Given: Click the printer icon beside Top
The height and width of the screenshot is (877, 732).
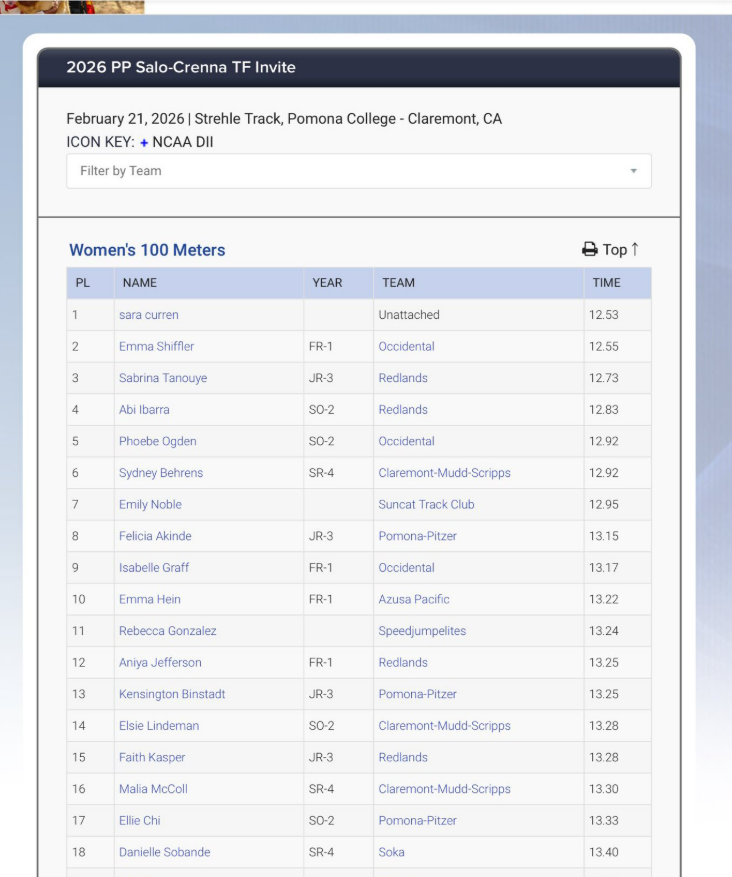Looking at the screenshot, I should (589, 250).
